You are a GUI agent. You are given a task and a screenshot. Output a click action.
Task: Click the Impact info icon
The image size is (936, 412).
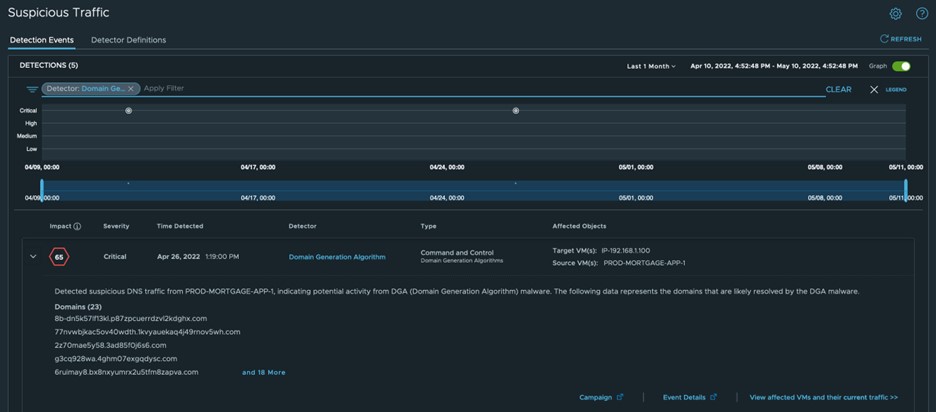[77, 226]
